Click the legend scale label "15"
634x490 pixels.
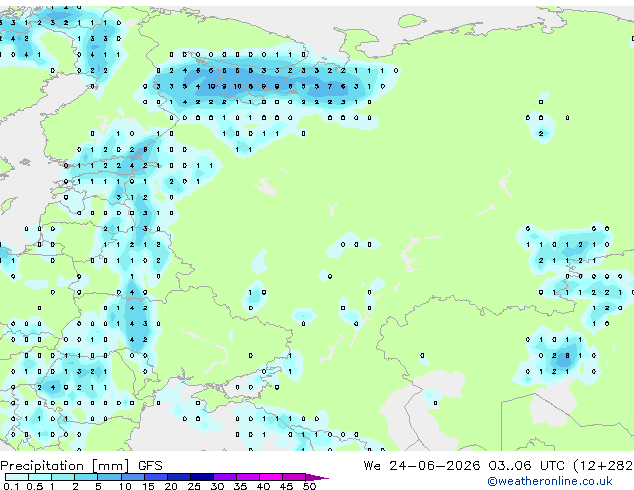pos(148,486)
